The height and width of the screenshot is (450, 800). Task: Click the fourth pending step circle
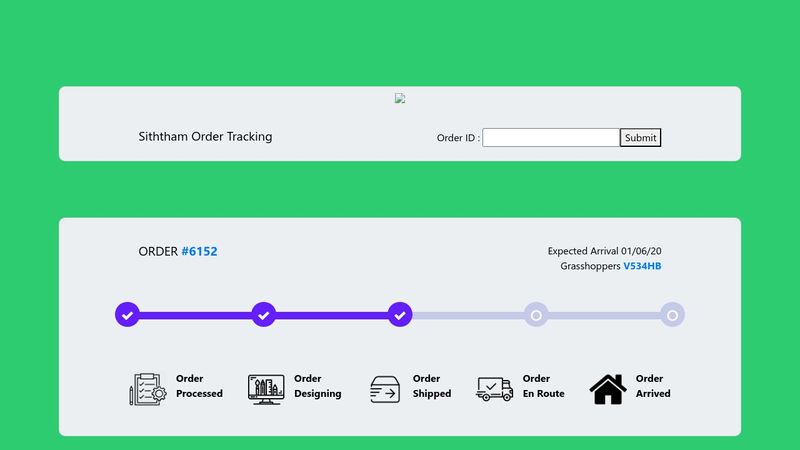pos(536,315)
